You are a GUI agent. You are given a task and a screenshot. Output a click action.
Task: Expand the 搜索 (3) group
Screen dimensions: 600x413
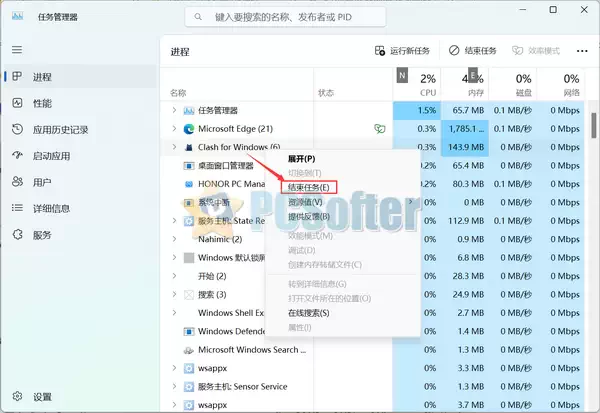pyautogui.click(x=174, y=294)
